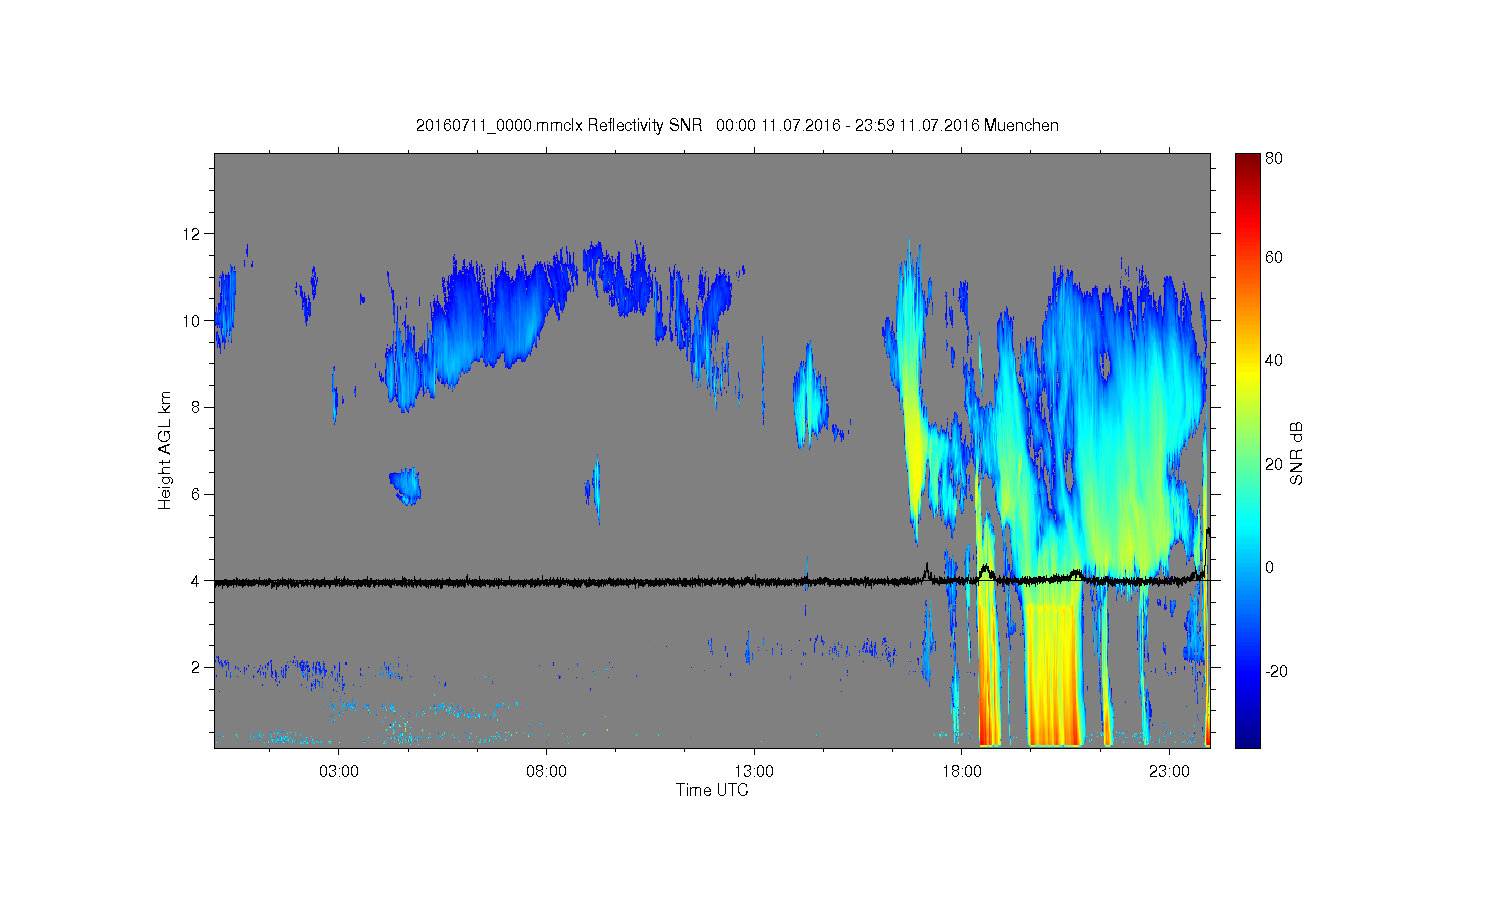The height and width of the screenshot is (900, 1500).
Task: Click the 'Time UTC' x-axis label
Action: (712, 790)
